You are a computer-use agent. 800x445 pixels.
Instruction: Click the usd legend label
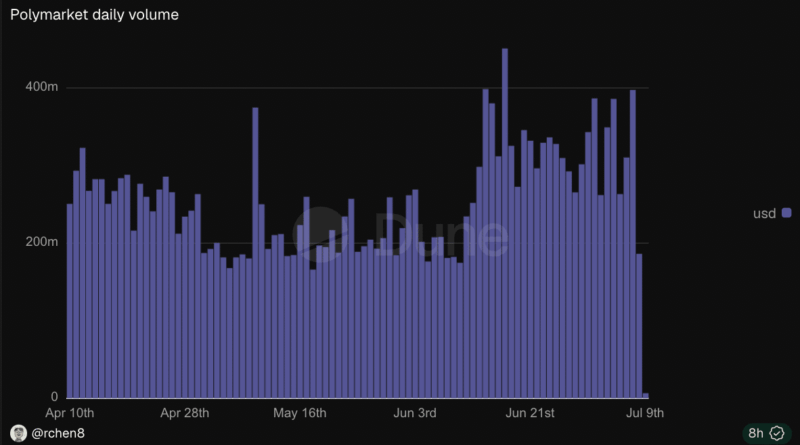point(764,213)
